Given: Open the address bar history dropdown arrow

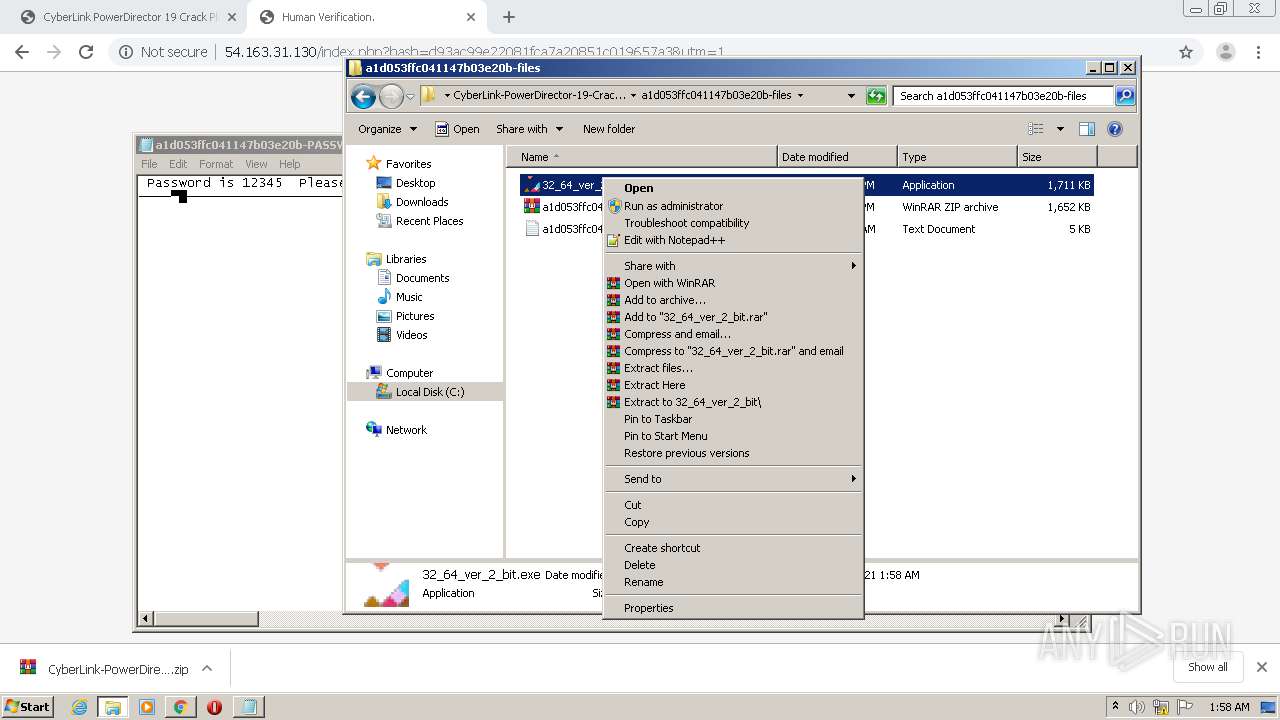Looking at the screenshot, I should pyautogui.click(x=851, y=96).
